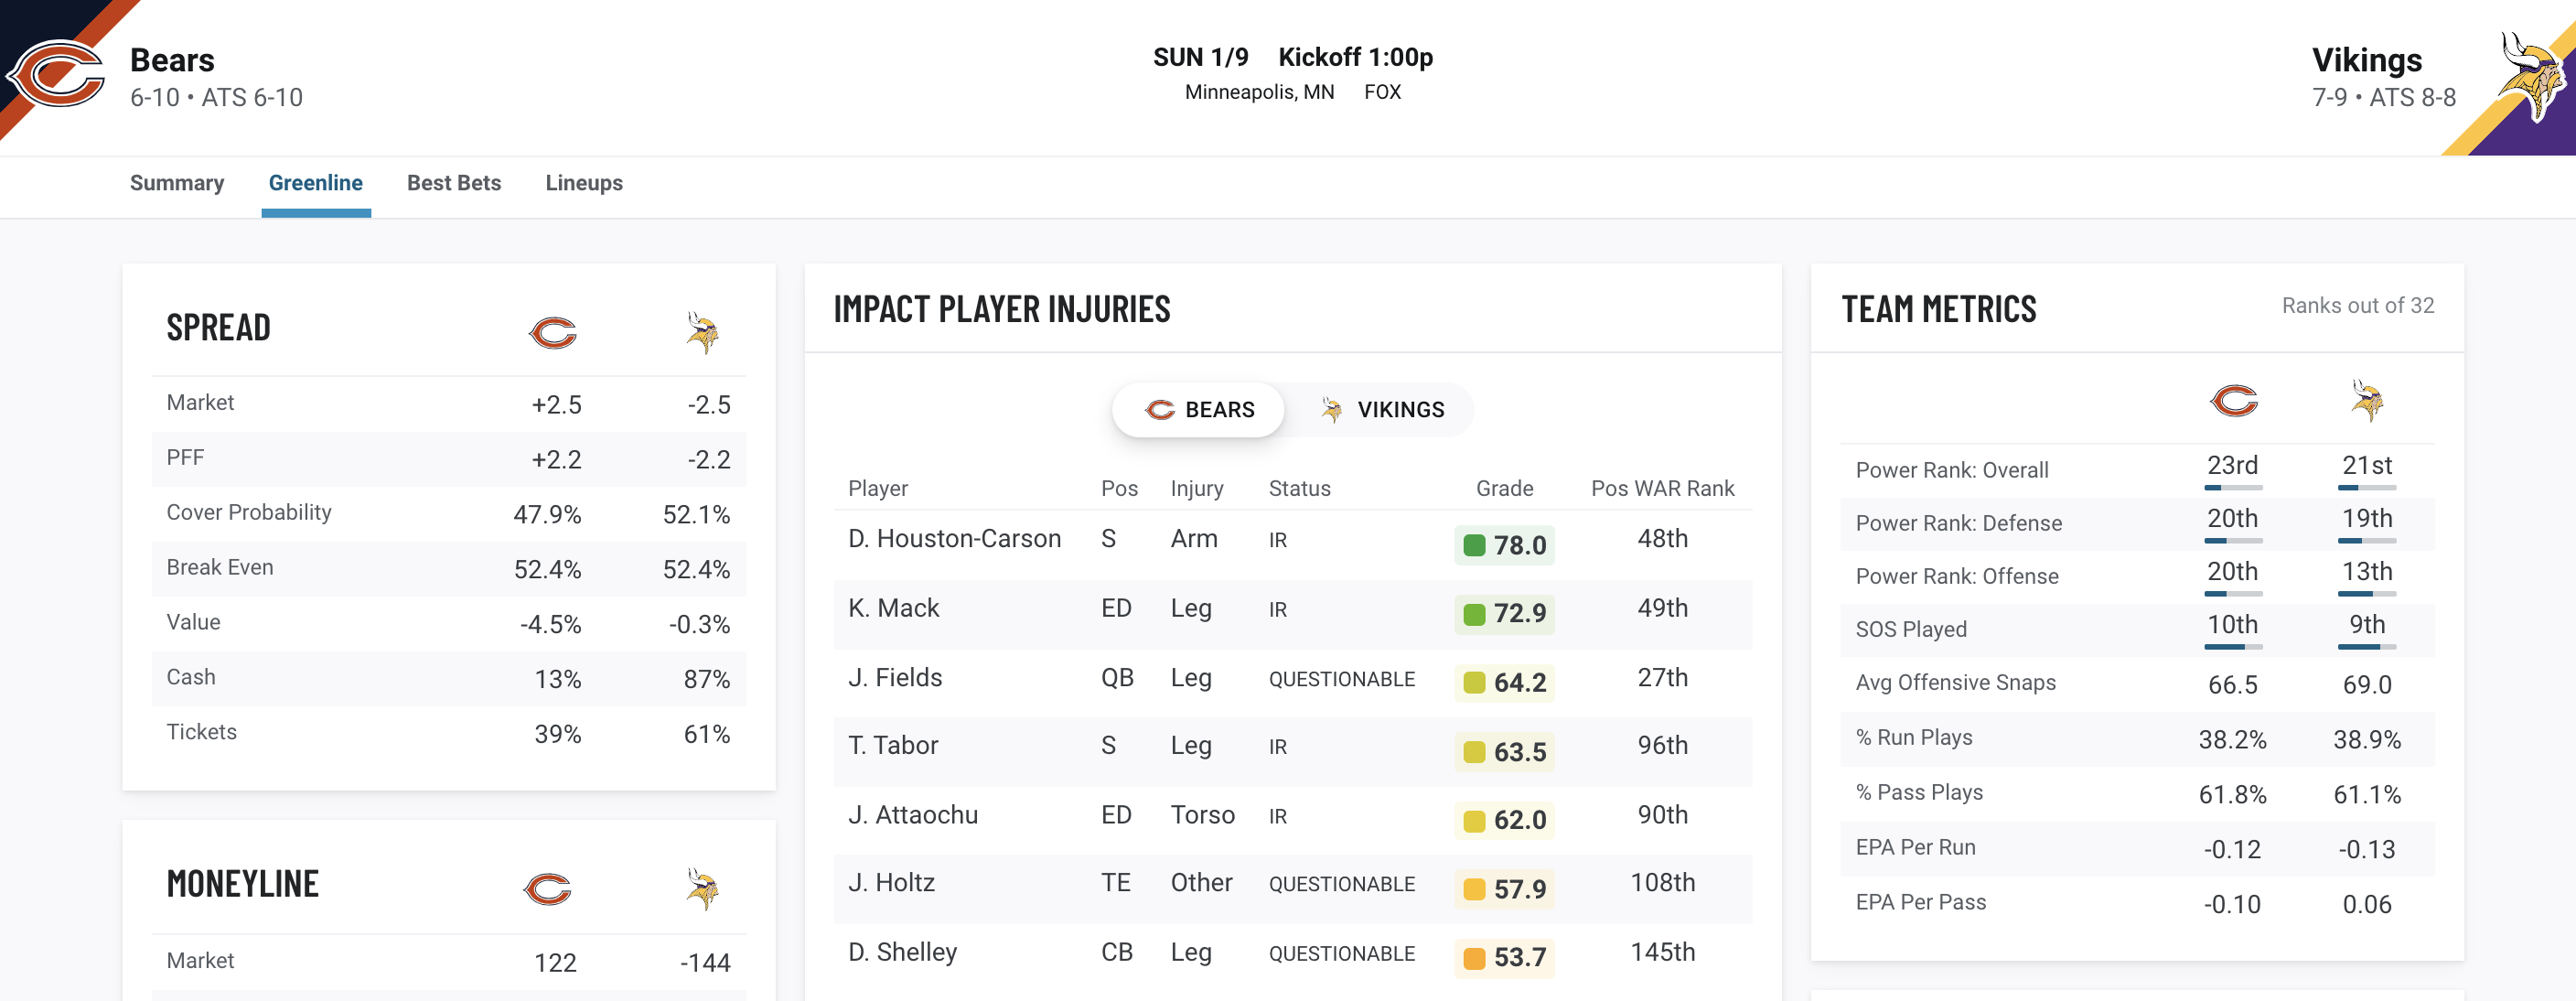Click Bears Power Rank Overall rank bar
The width and height of the screenshot is (2576, 1001).
point(2233,488)
